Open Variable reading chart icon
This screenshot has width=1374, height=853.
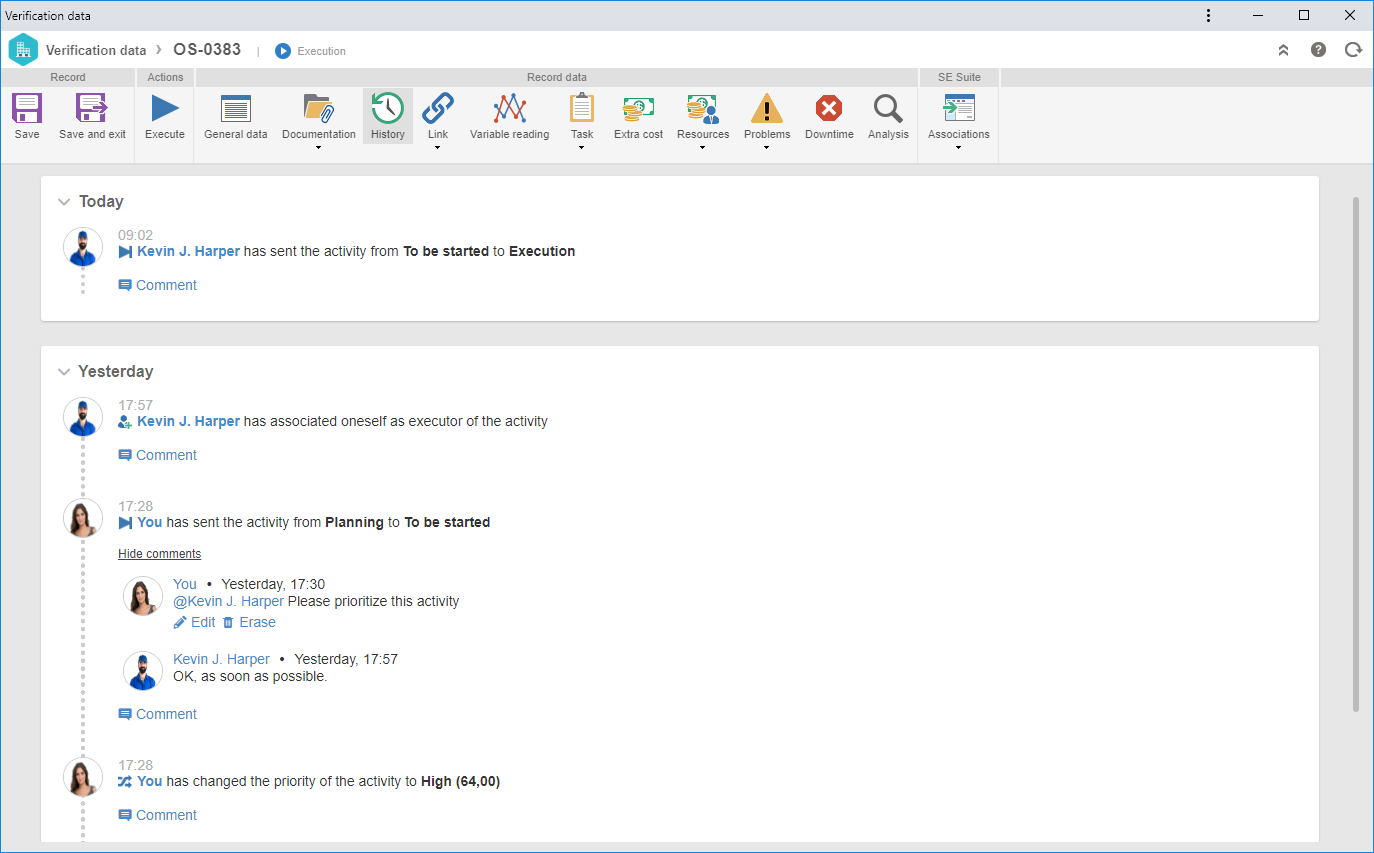[510, 108]
